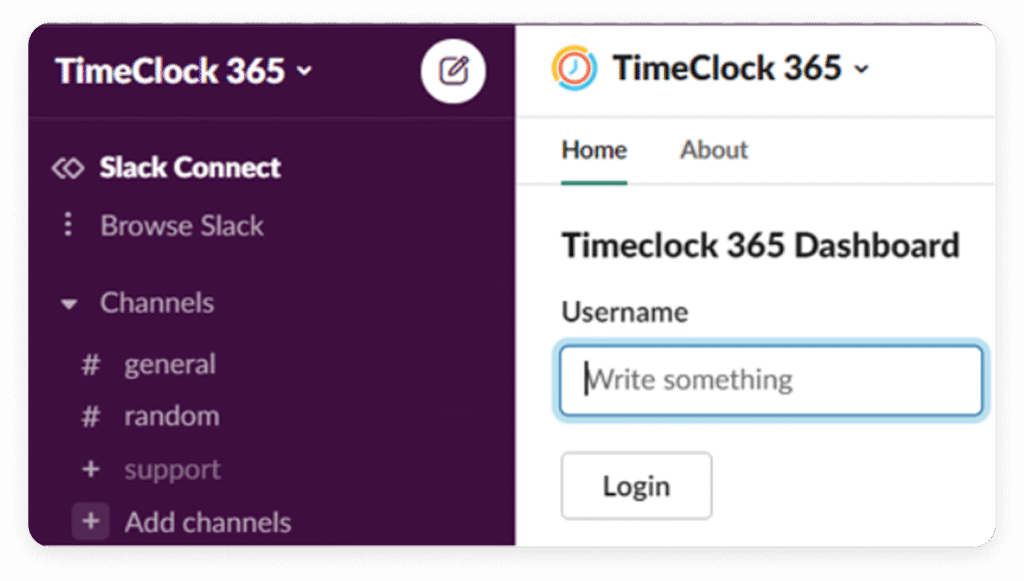Expand the chevron beside the app title
The image size is (1024, 581).
click(x=861, y=70)
